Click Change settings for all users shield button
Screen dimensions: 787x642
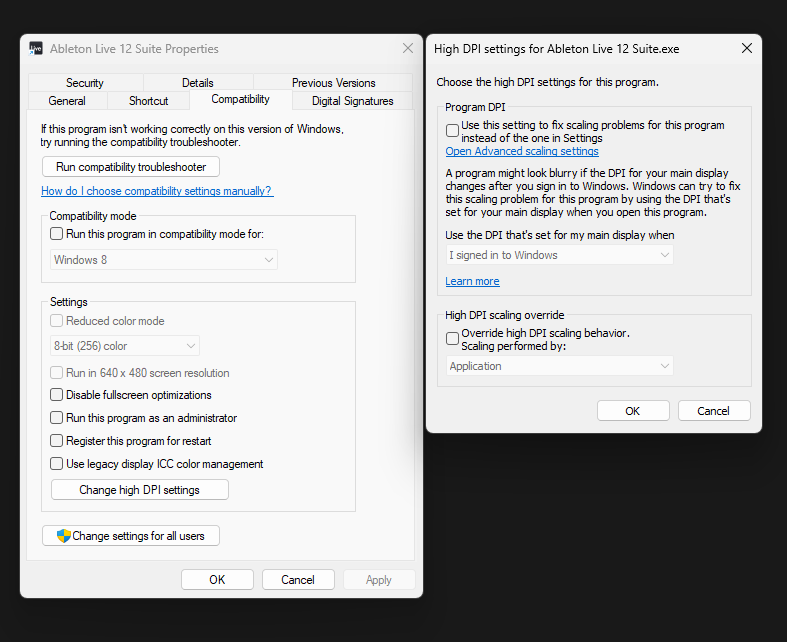pos(131,536)
